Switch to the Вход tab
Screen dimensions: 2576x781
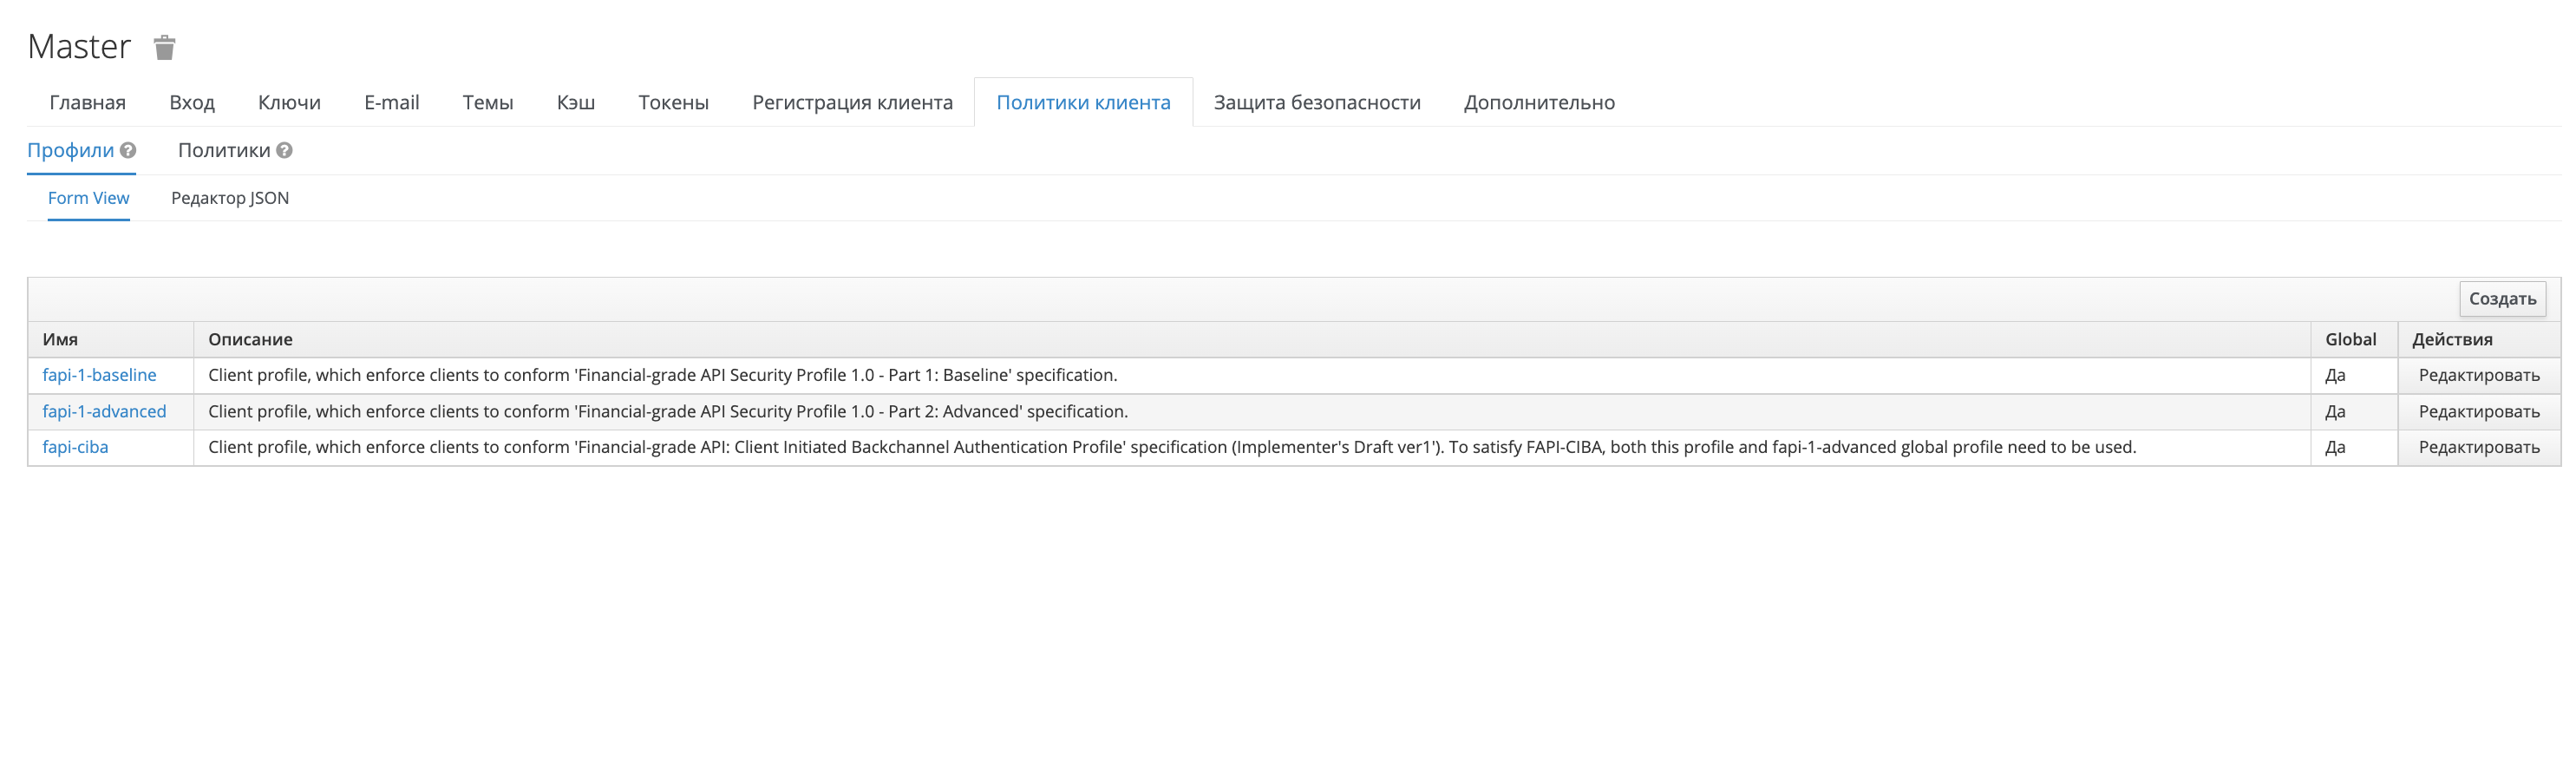point(192,102)
